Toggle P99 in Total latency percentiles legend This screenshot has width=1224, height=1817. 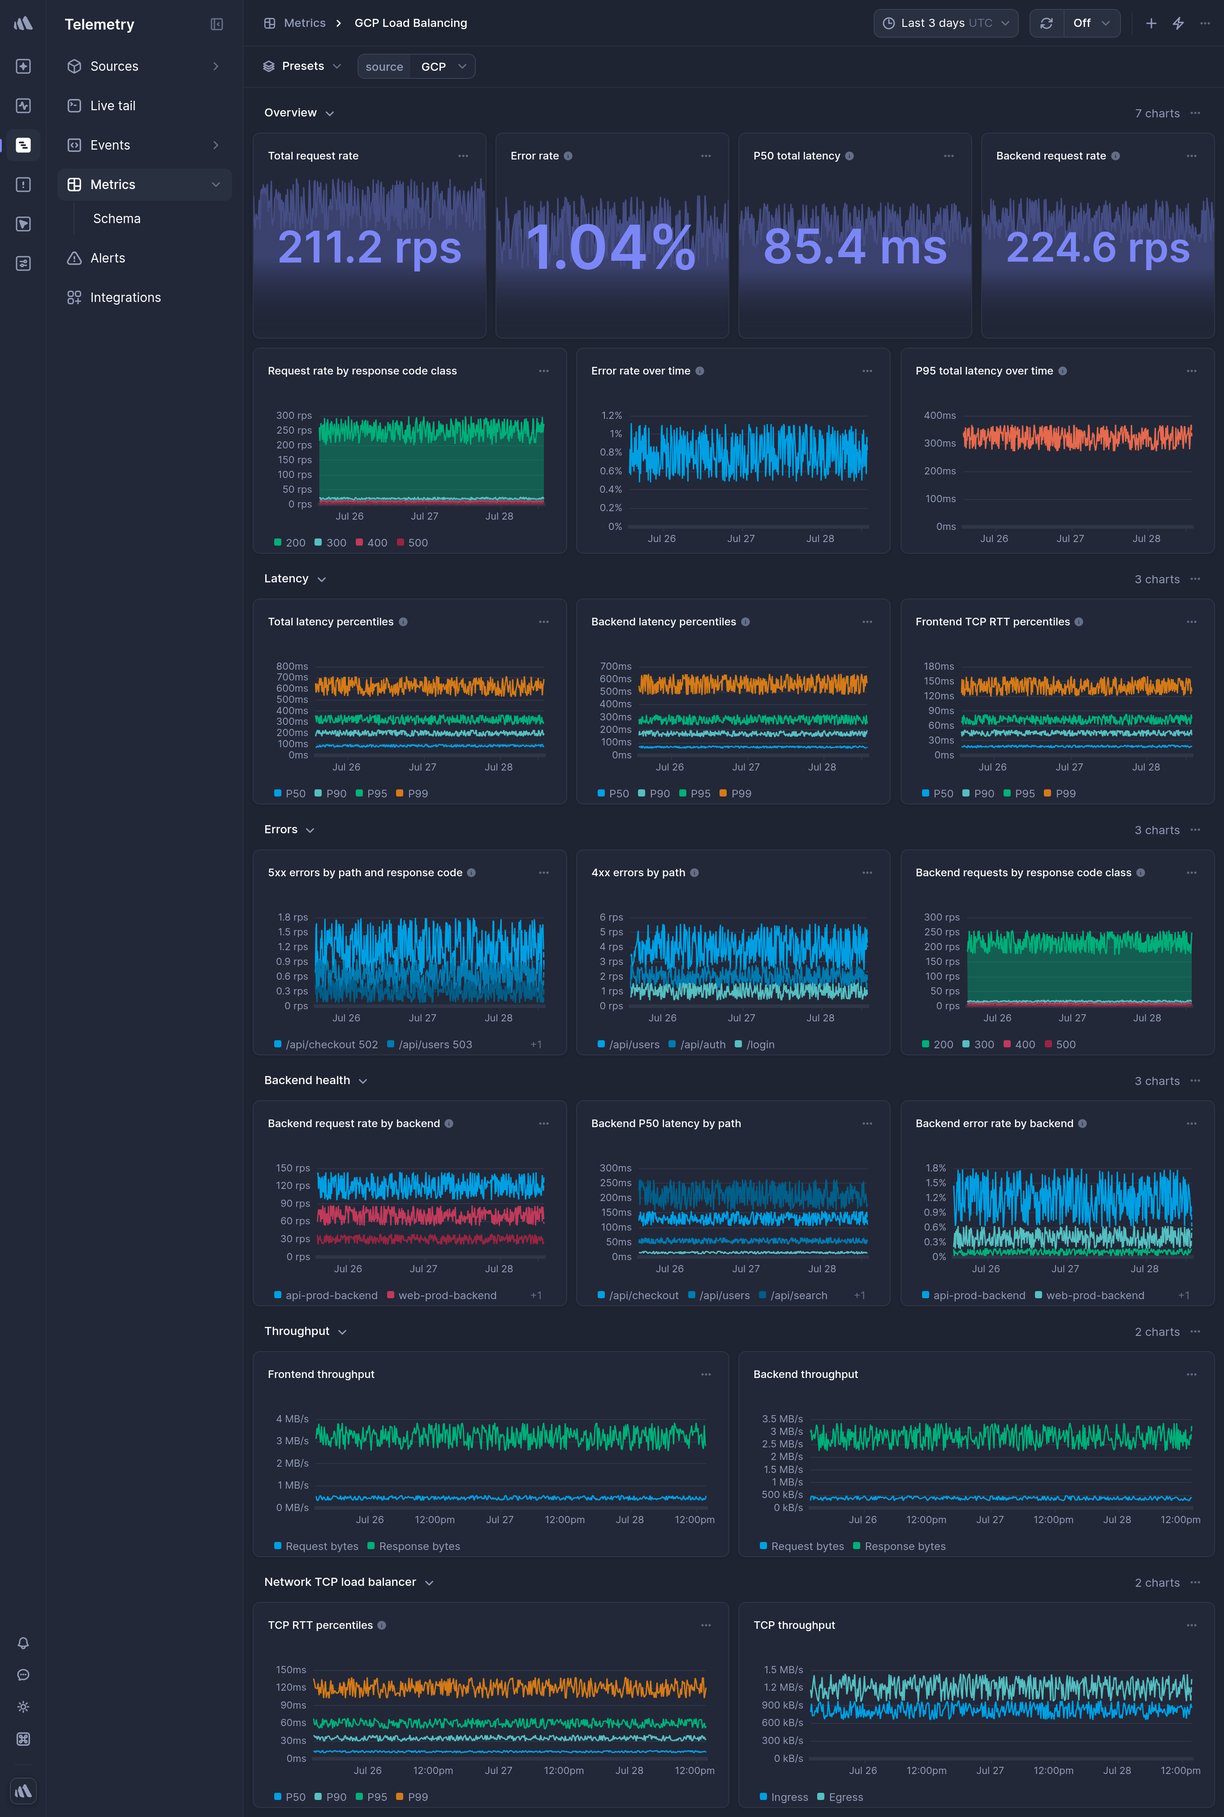click(412, 794)
